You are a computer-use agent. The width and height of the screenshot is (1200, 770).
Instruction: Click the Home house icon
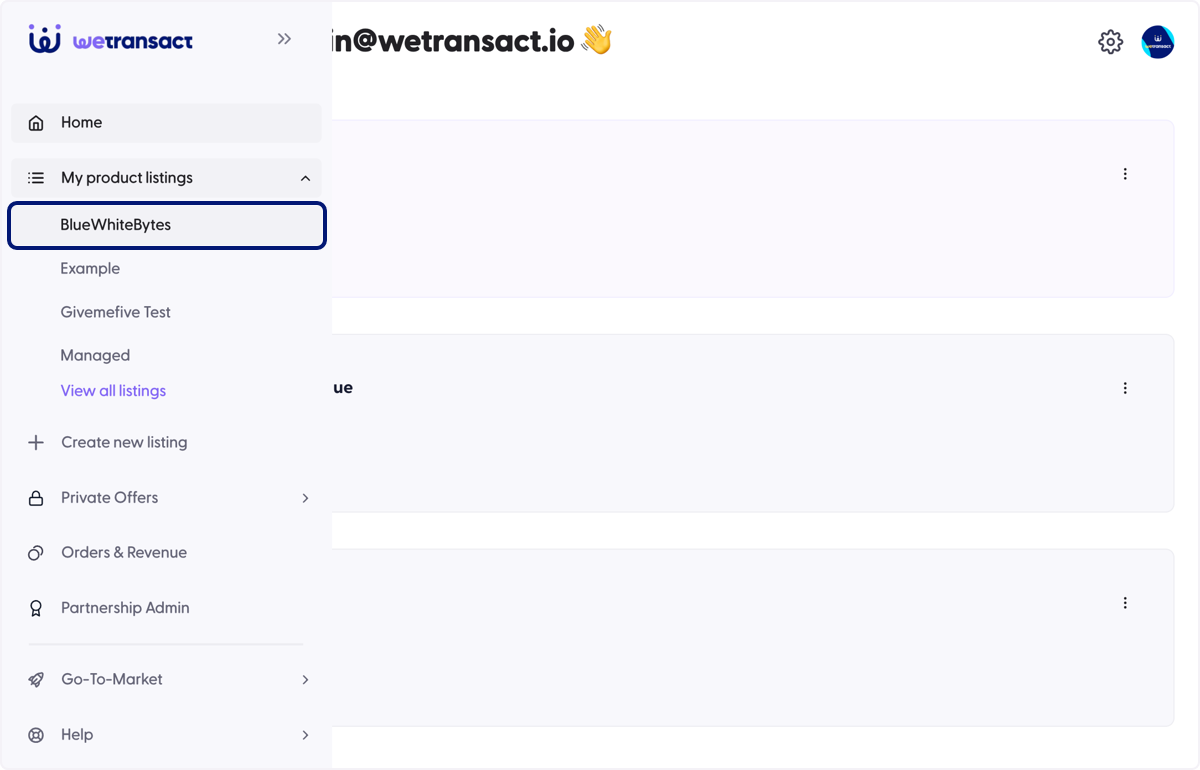tap(36, 123)
